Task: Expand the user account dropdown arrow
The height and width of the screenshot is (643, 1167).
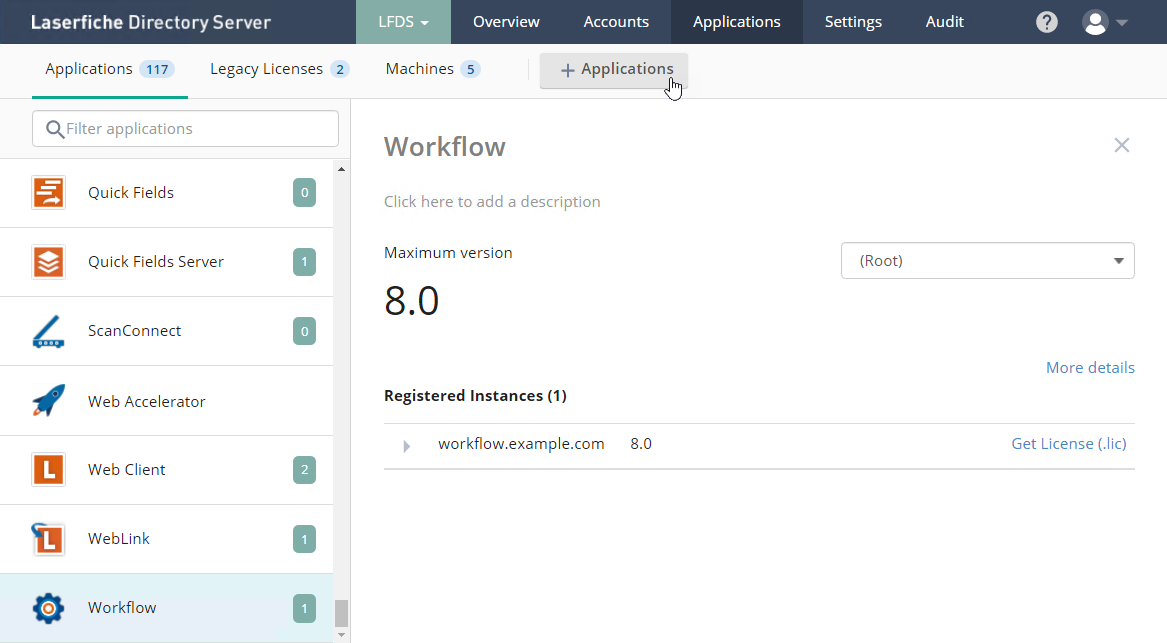Action: pyautogui.click(x=1122, y=22)
